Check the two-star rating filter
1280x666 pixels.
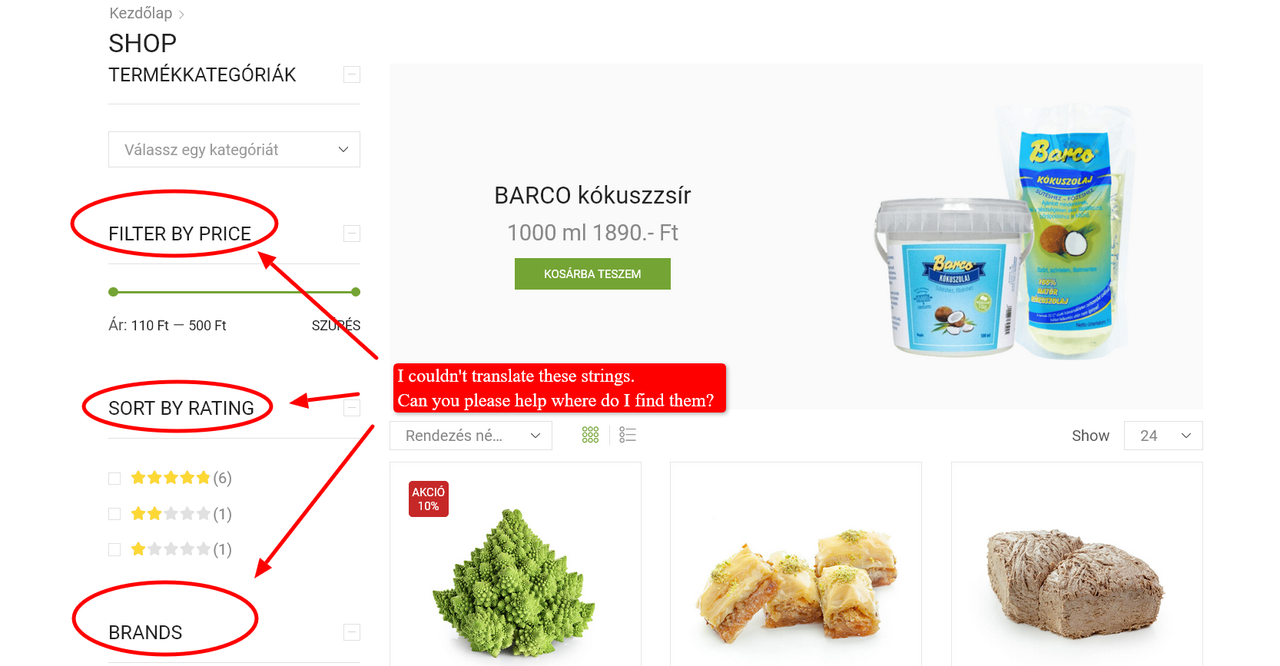(x=114, y=514)
